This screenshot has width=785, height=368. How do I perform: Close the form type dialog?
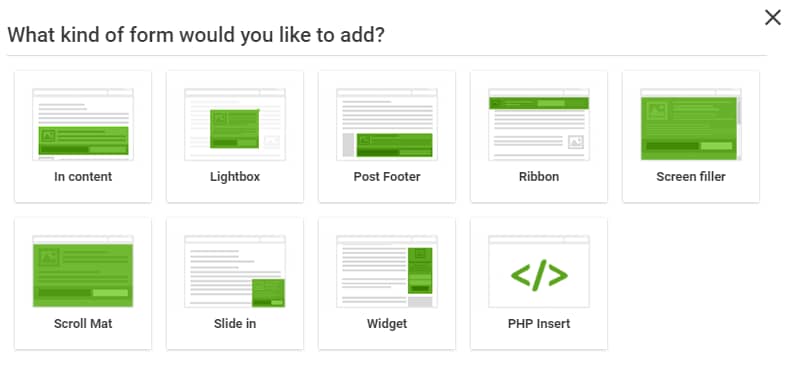[x=773, y=18]
